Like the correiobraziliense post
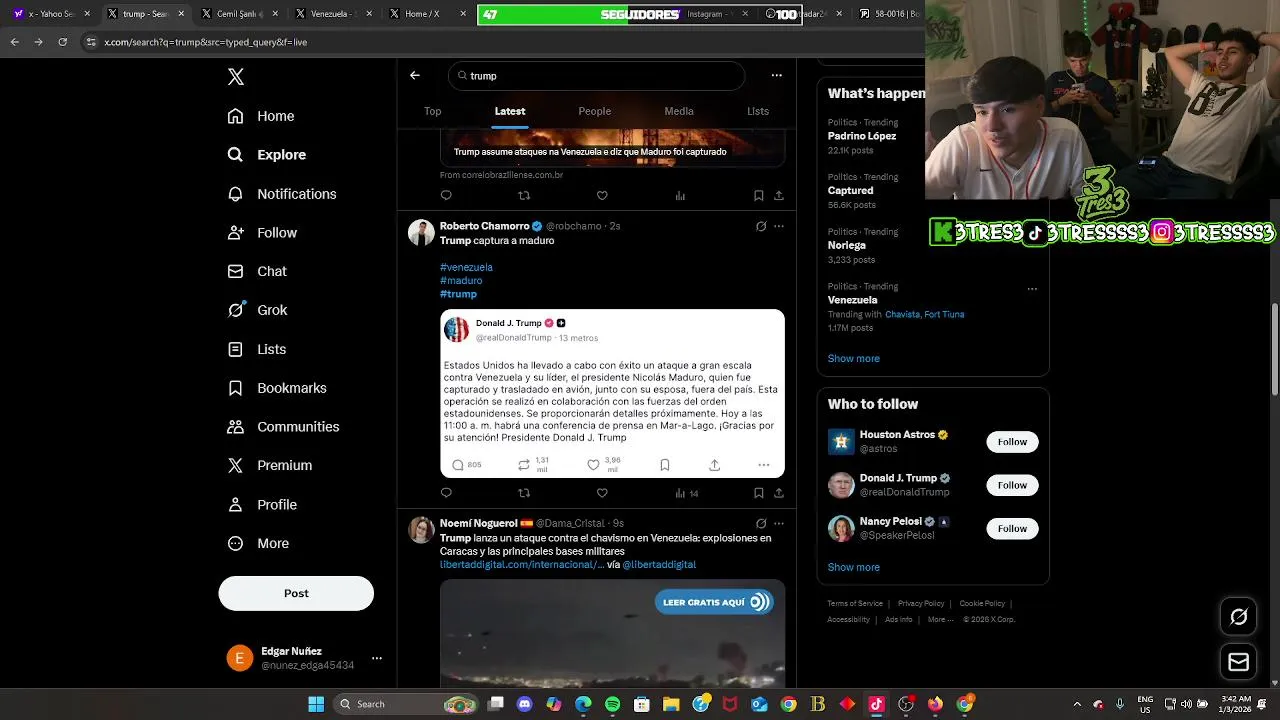 (x=602, y=196)
